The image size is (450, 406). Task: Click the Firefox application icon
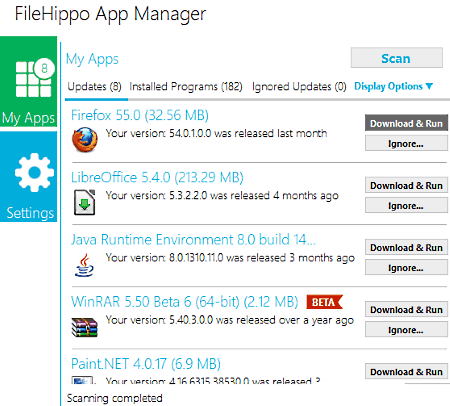click(85, 139)
